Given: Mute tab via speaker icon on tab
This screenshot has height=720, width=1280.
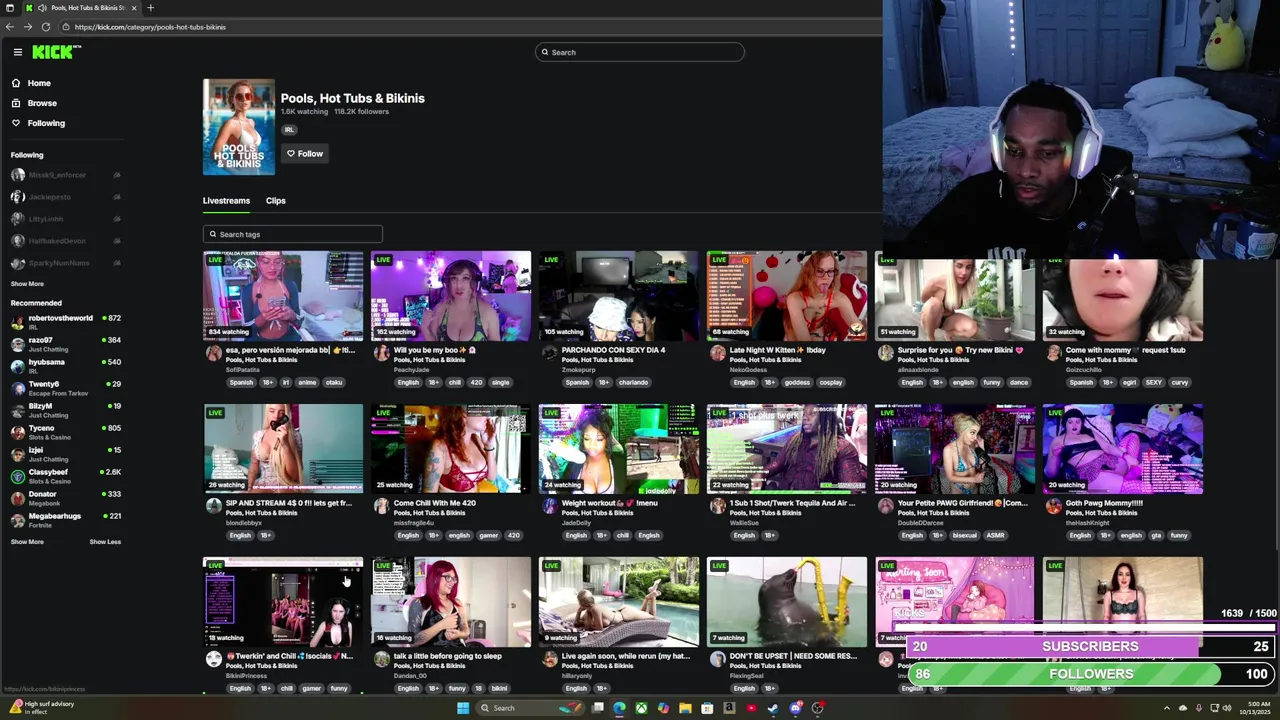Looking at the screenshot, I should coord(42,8).
